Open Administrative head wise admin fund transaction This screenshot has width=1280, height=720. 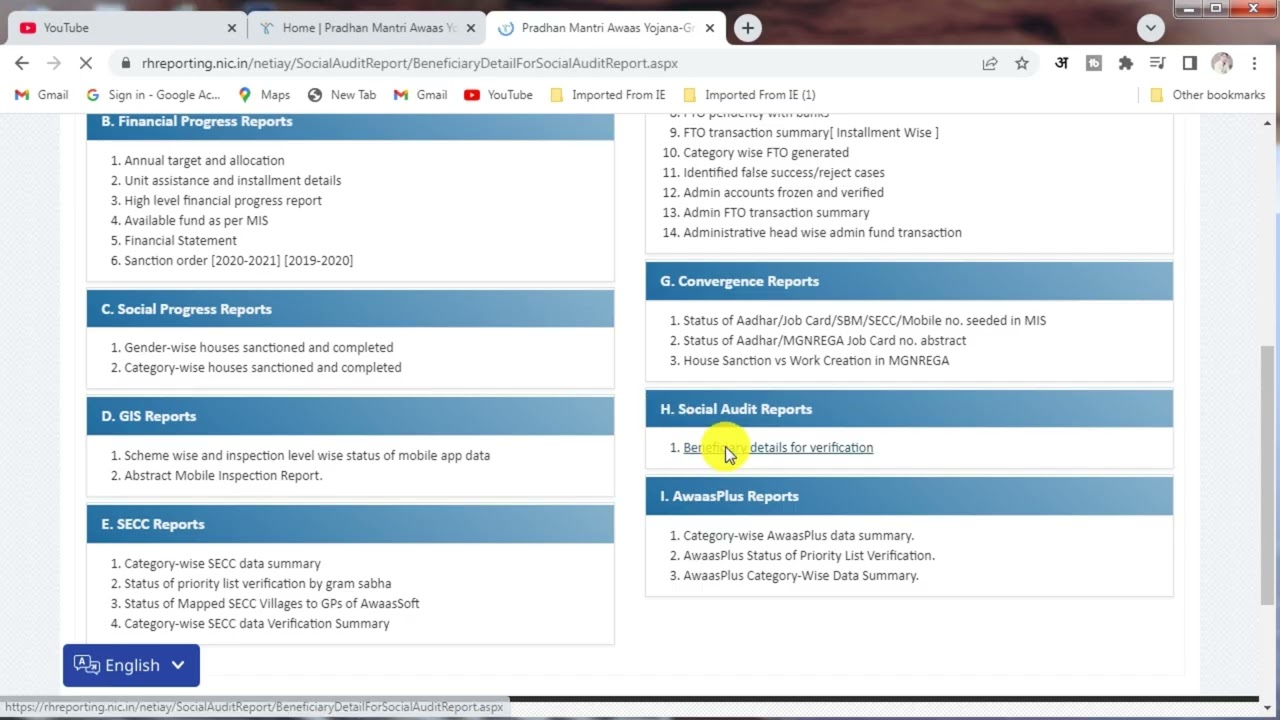(x=822, y=232)
